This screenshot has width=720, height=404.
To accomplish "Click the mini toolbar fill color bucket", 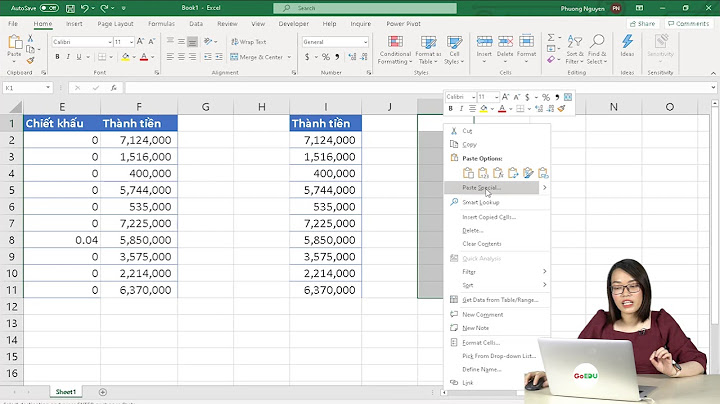I will click(x=484, y=109).
